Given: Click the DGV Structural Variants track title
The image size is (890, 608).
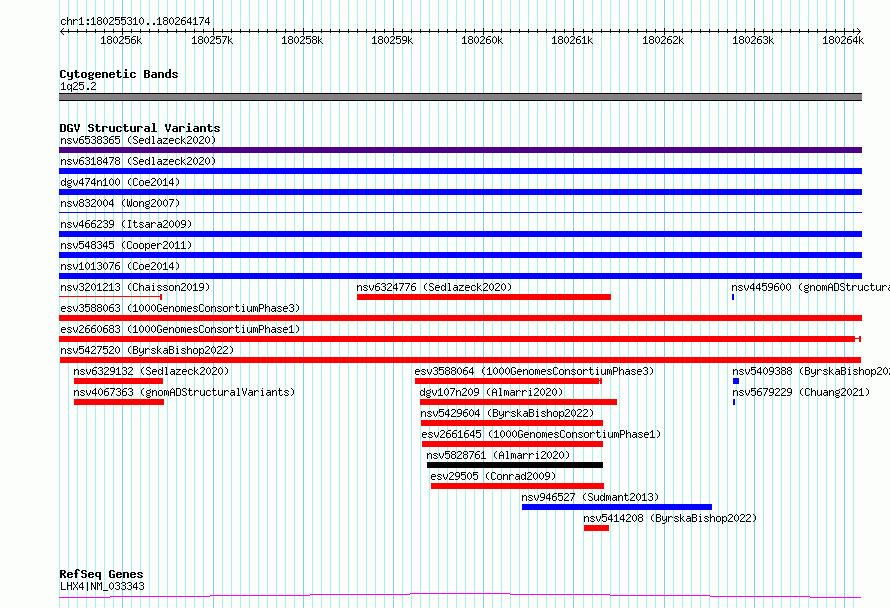Looking at the screenshot, I should tap(140, 128).
